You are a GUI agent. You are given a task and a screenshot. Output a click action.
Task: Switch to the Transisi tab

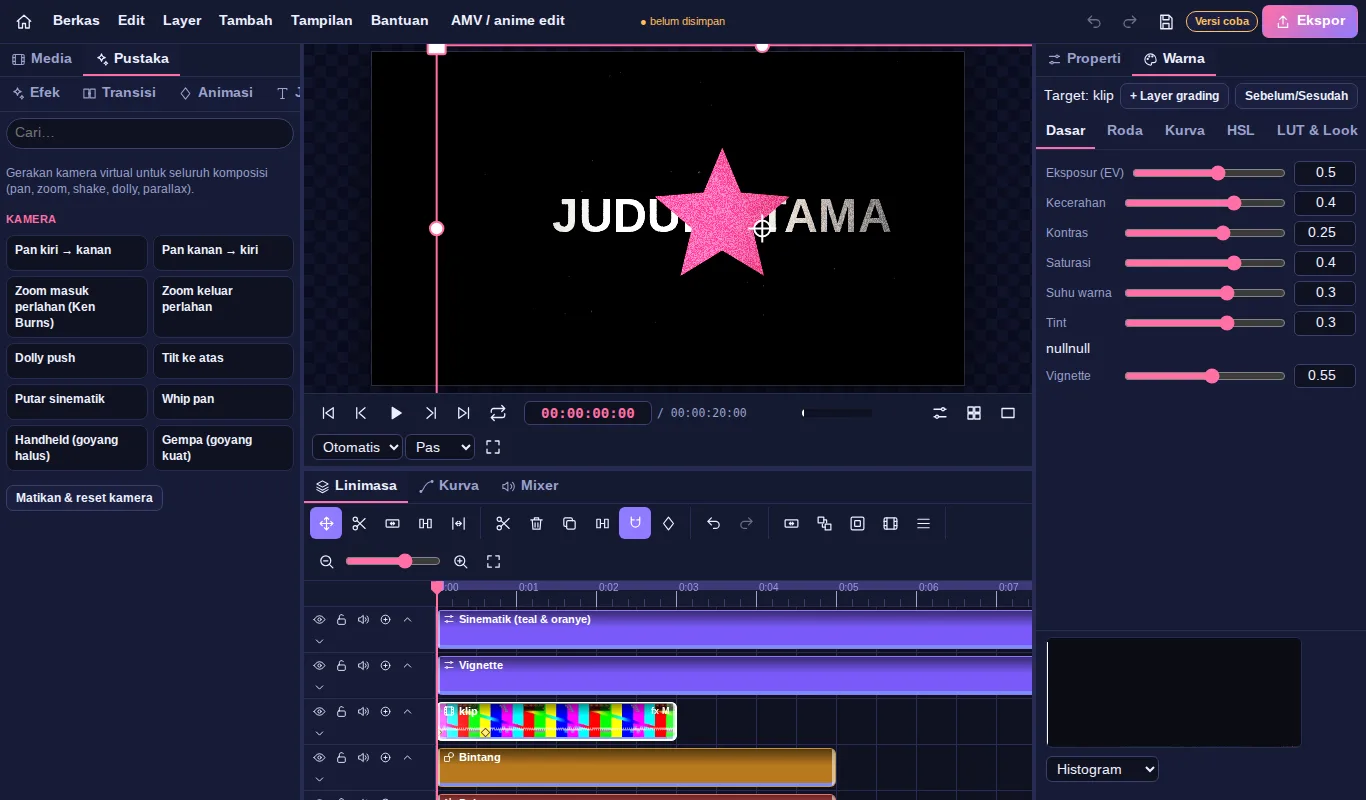coord(120,93)
